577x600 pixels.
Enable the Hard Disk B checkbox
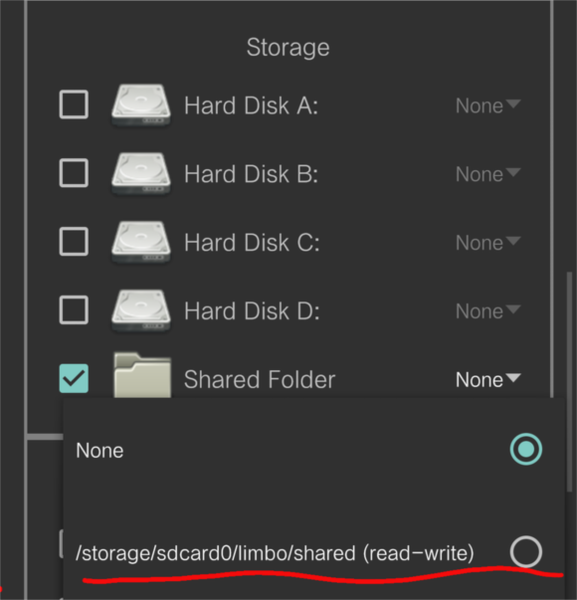point(74,173)
